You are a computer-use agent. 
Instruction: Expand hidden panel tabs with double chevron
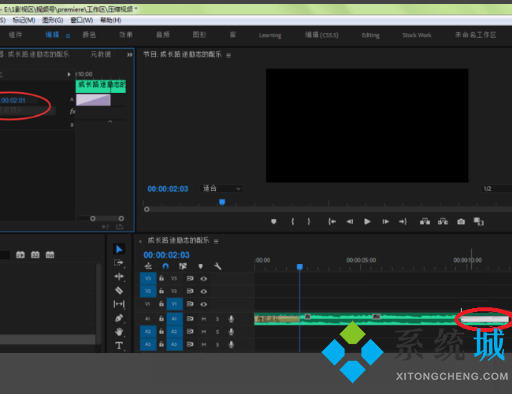point(129,55)
